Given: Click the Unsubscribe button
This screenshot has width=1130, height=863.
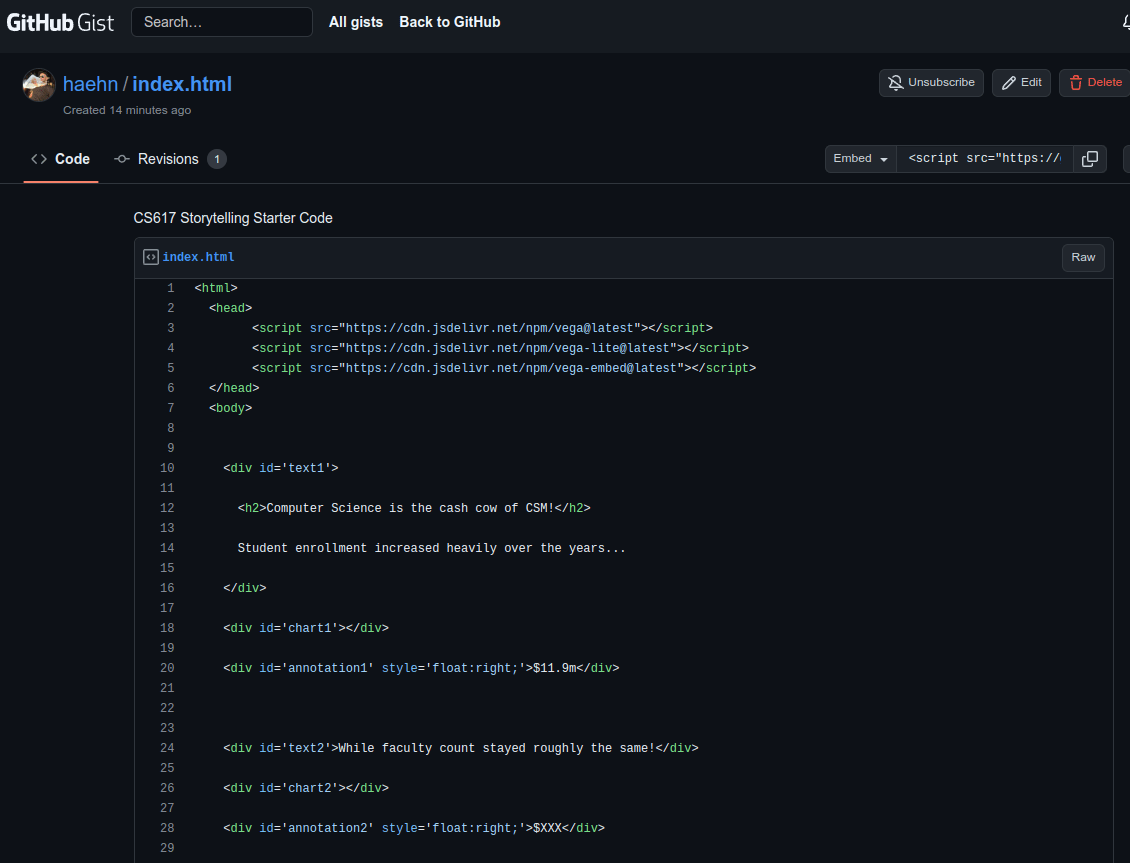Looking at the screenshot, I should (x=931, y=83).
